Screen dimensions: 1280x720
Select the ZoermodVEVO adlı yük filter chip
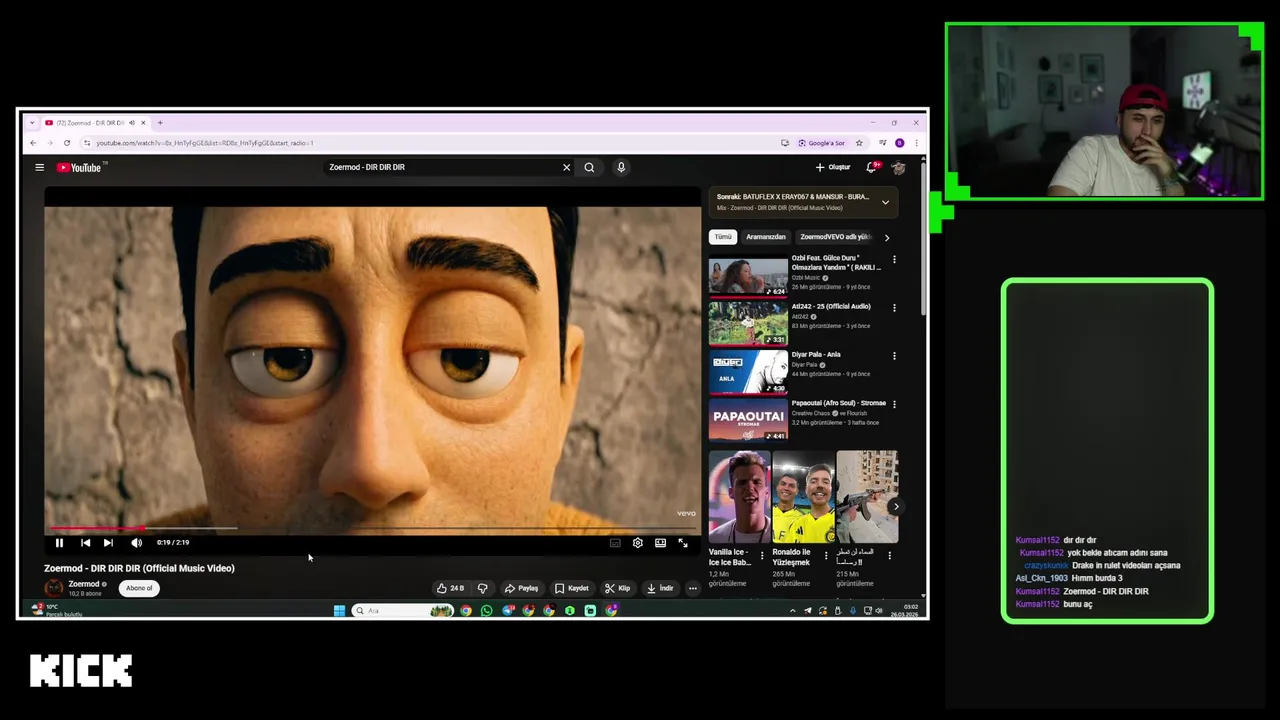835,237
